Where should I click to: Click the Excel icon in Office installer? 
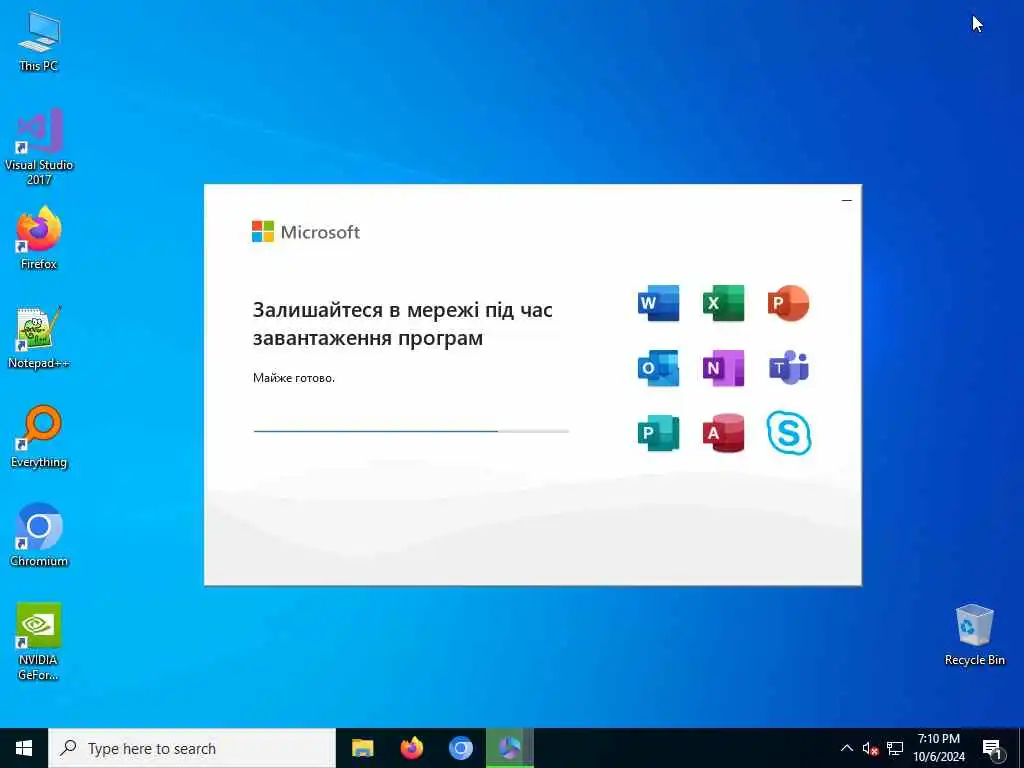(x=724, y=303)
